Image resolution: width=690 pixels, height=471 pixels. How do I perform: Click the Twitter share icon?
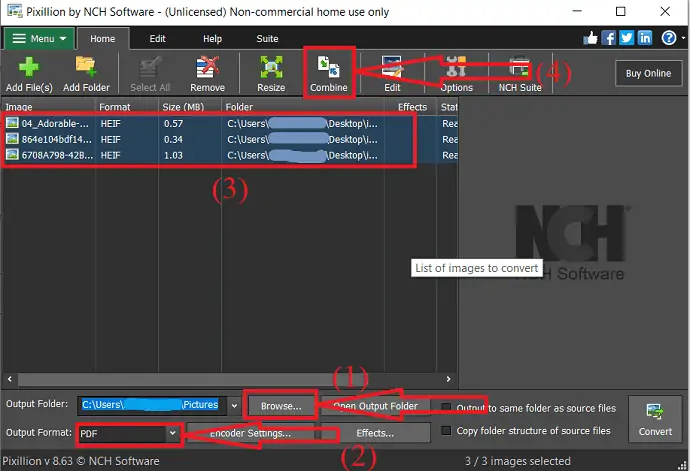coord(627,38)
